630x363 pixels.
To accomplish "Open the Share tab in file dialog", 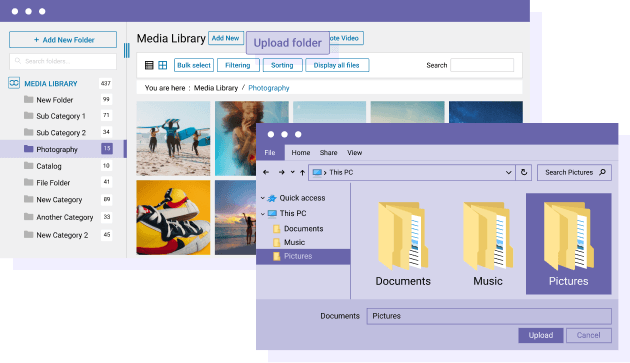I will 328,153.
